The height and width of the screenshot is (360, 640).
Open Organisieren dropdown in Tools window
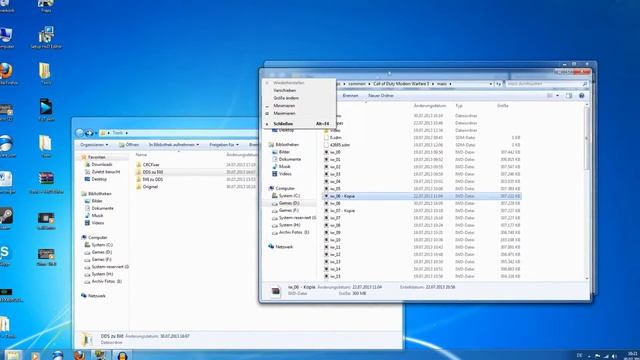tap(94, 145)
